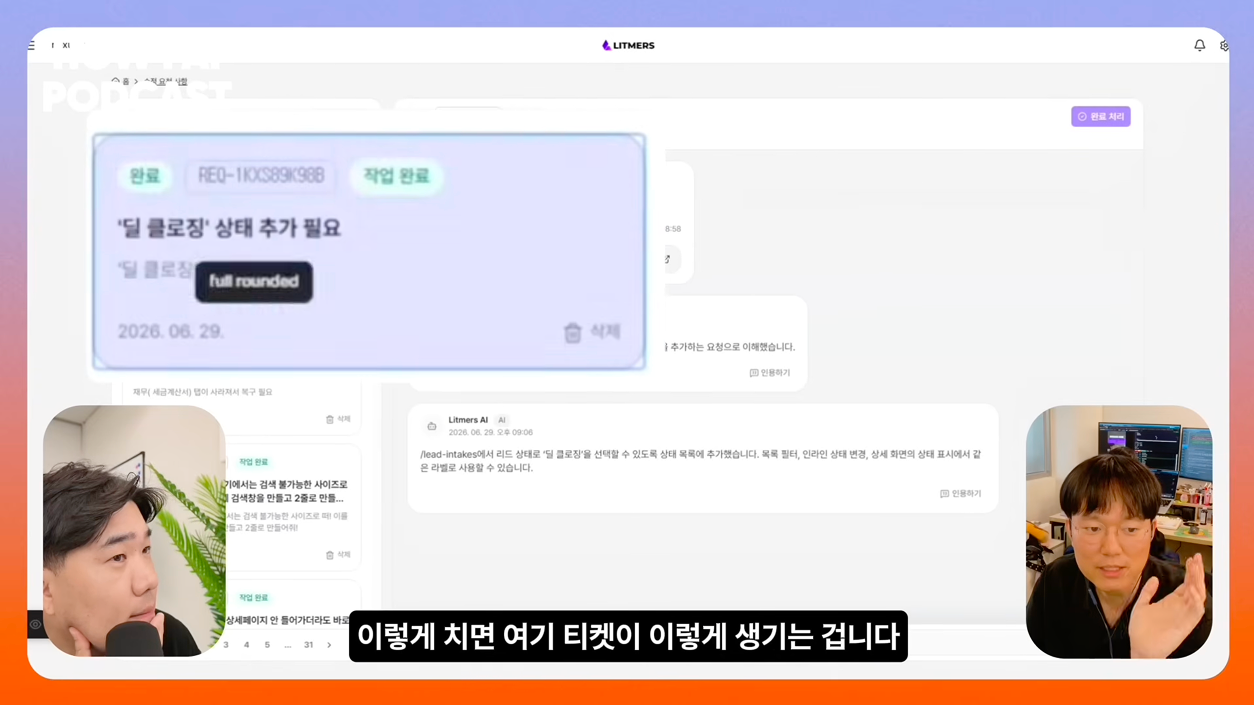
Task: Open the settings gear in the header
Action: [x=1224, y=45]
